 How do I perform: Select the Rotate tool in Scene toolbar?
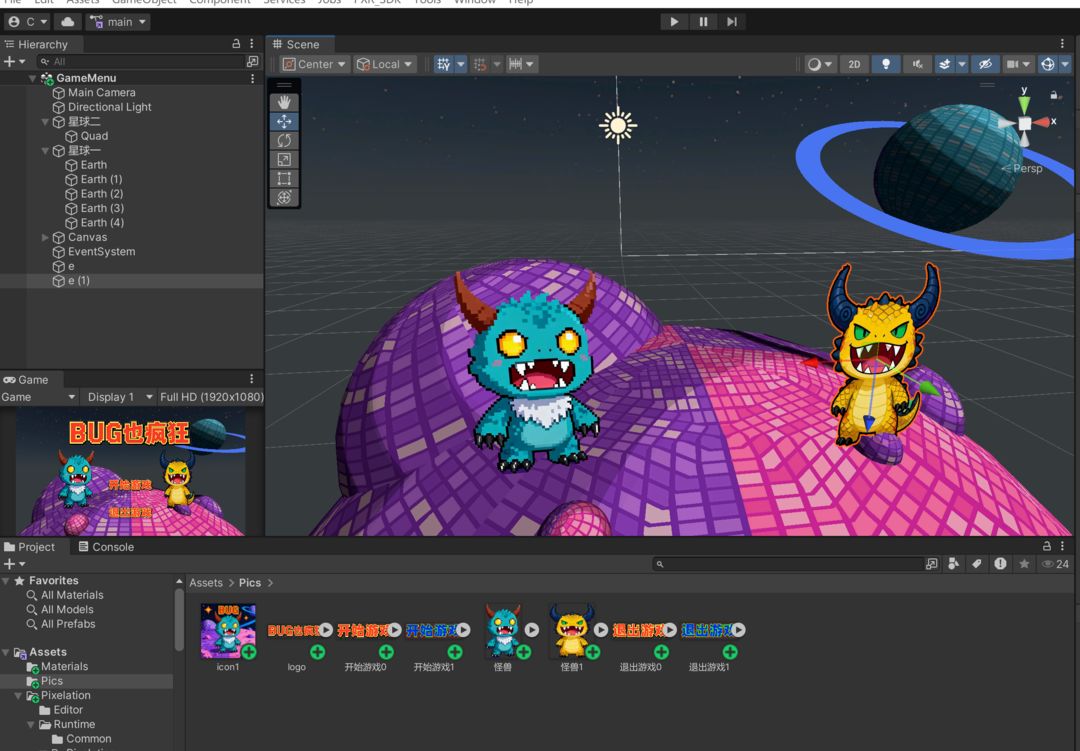[x=284, y=140]
